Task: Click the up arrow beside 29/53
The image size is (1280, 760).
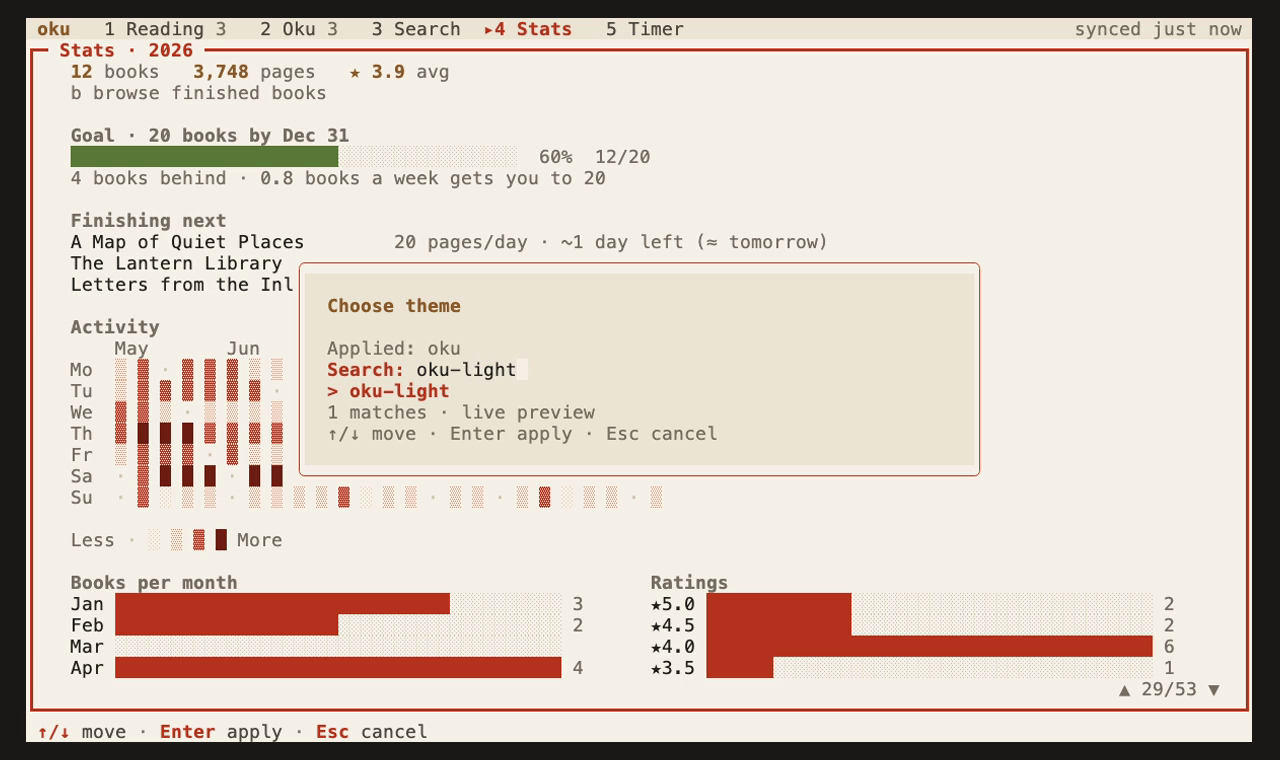Action: pyautogui.click(x=1125, y=689)
